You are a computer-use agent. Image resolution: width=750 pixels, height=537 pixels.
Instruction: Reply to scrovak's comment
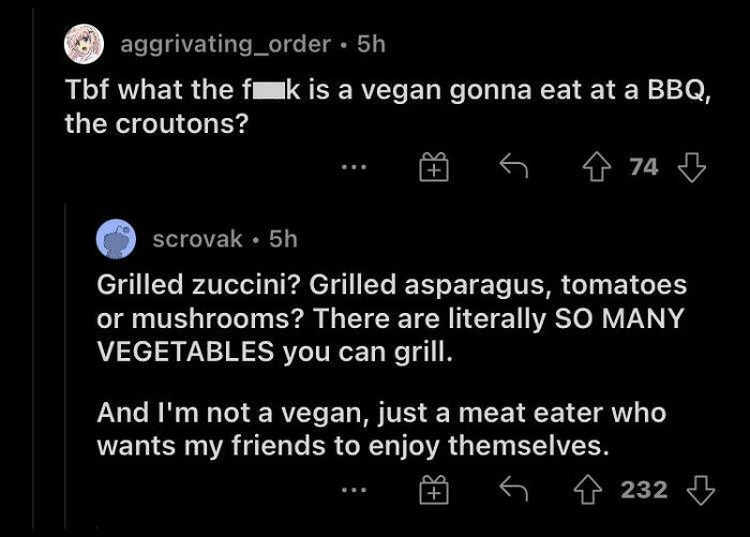513,488
